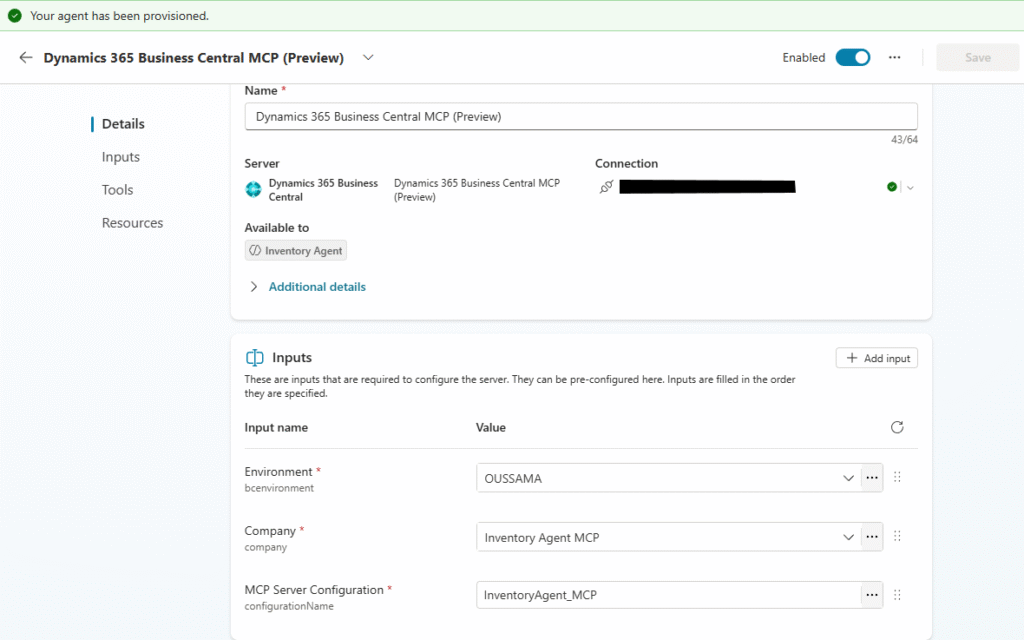The height and width of the screenshot is (640, 1024).
Task: Grab the Environment row drag handle
Action: (897, 478)
